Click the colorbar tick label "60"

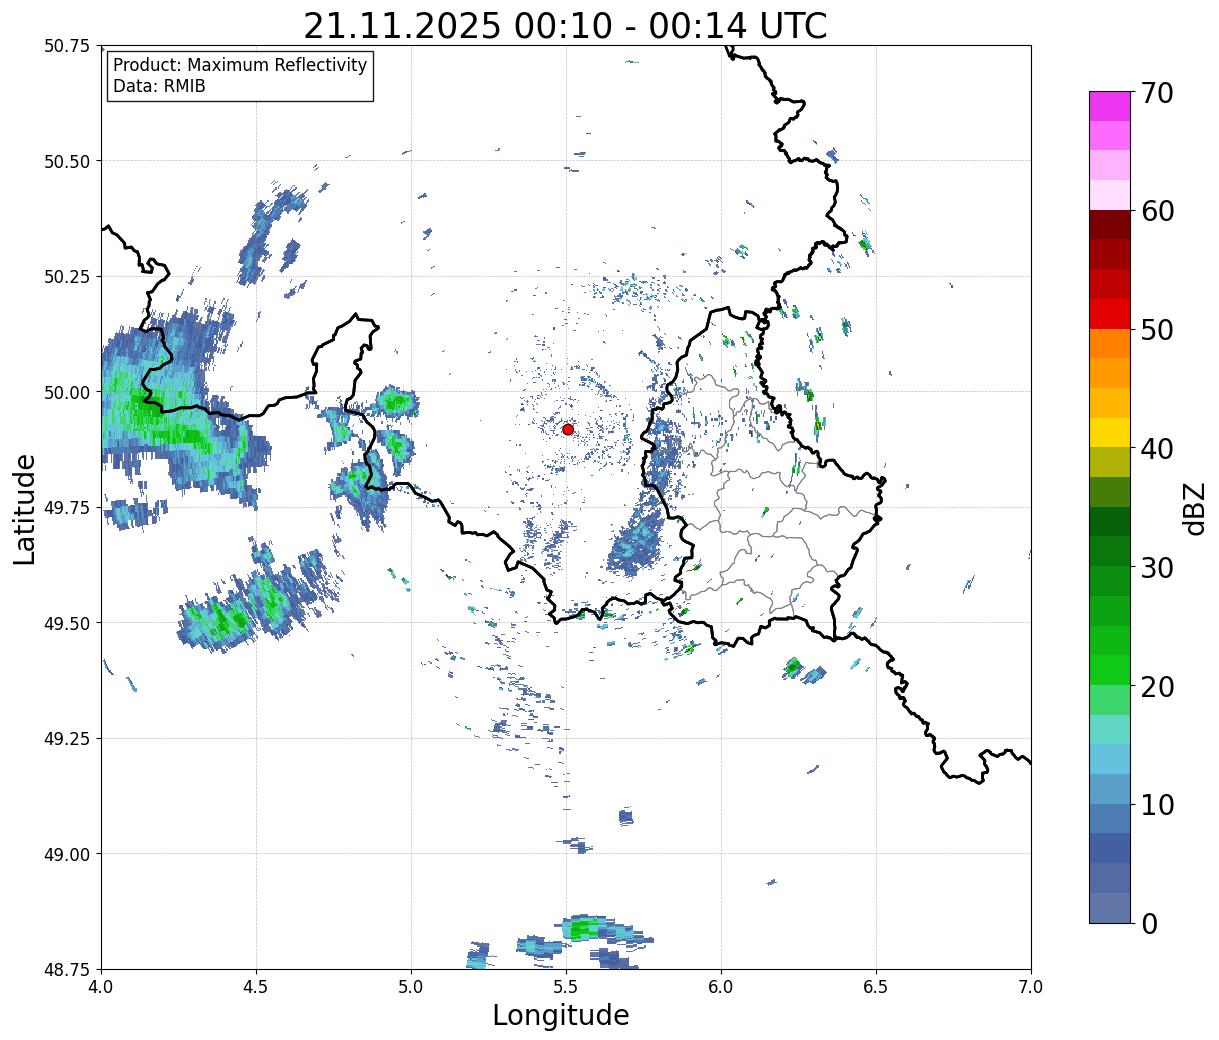click(x=1157, y=211)
